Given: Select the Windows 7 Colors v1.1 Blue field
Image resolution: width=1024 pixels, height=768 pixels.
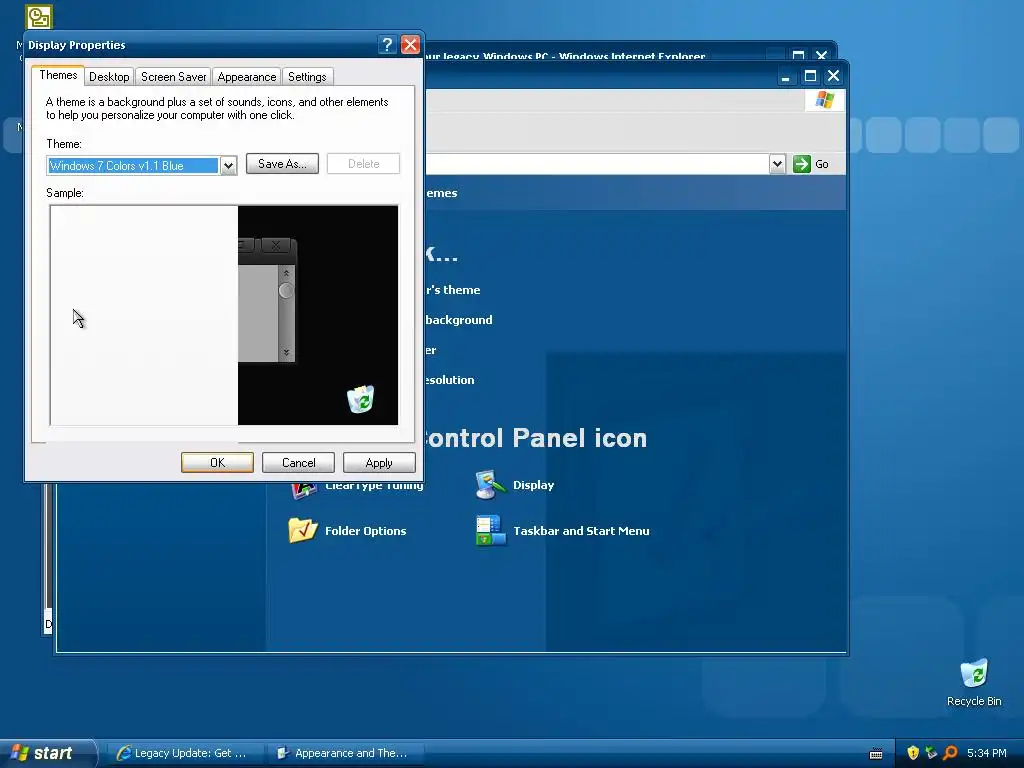Looking at the screenshot, I should (x=133, y=166).
